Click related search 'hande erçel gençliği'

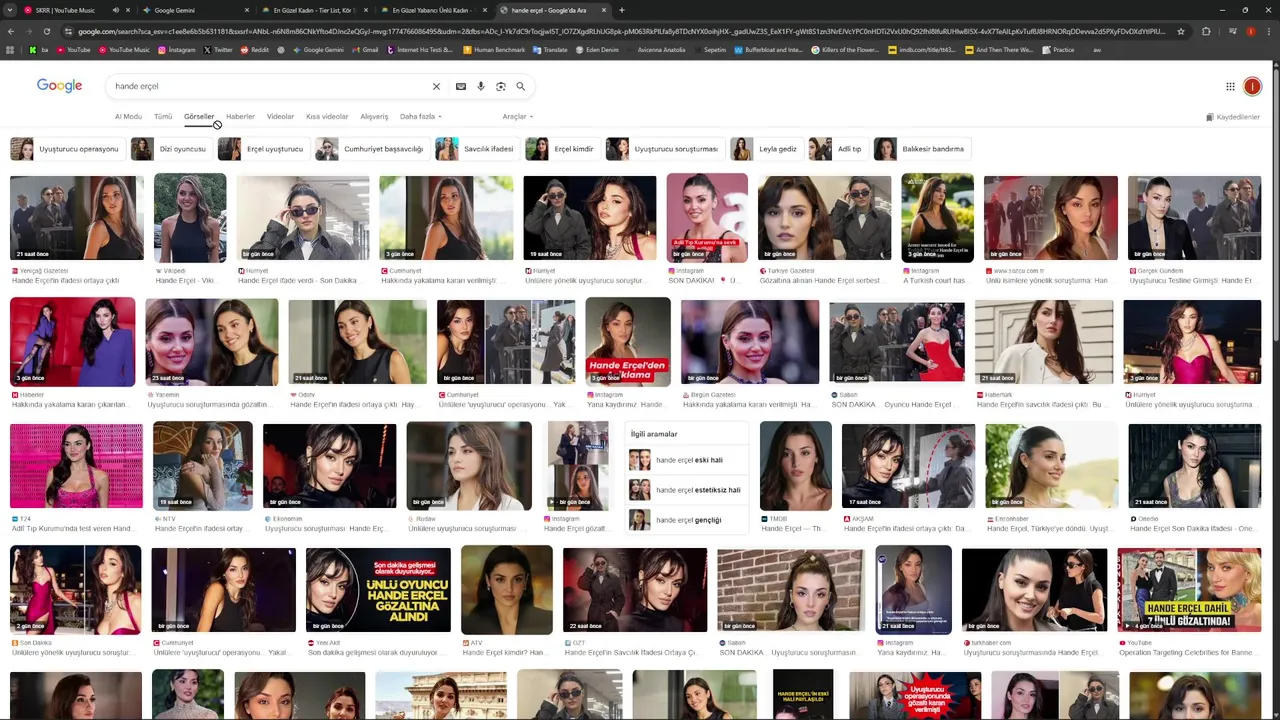coord(686,520)
